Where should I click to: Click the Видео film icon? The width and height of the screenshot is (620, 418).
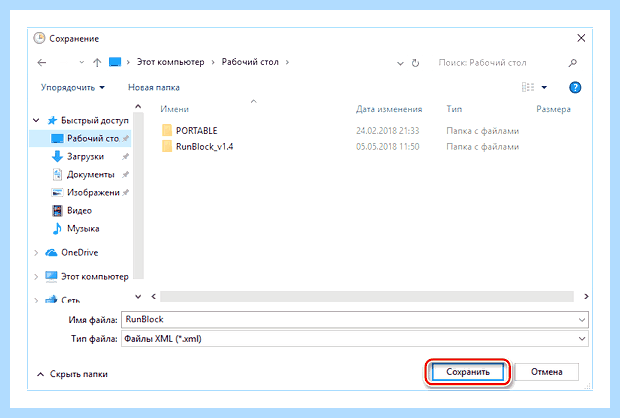point(57,211)
